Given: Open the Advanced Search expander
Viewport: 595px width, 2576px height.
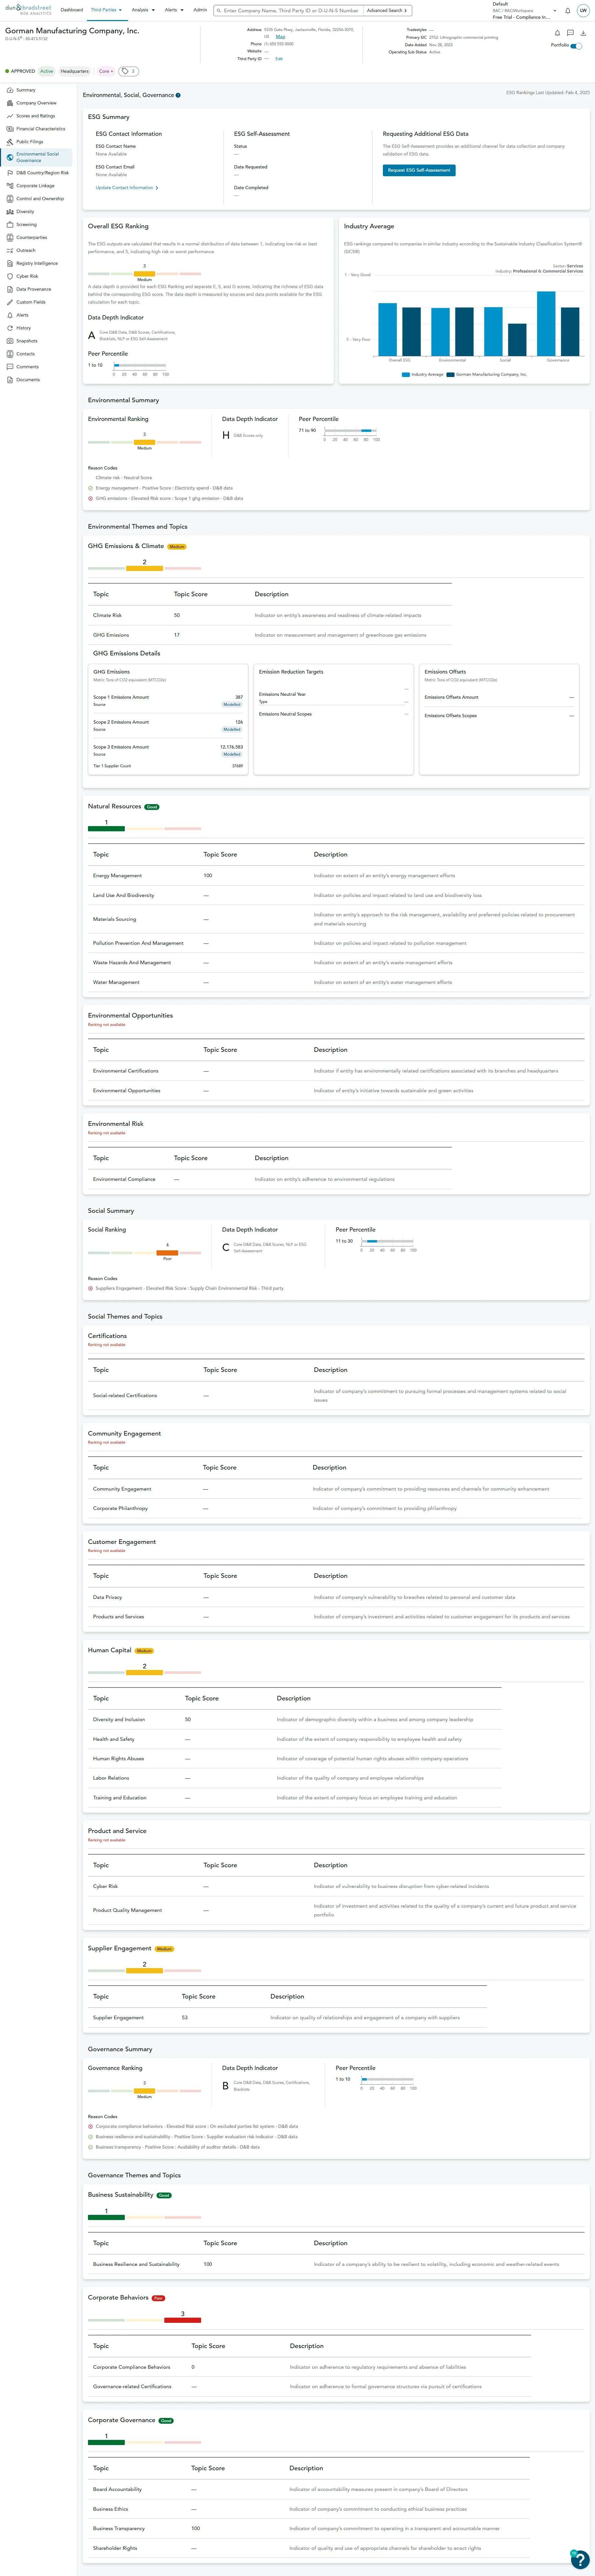Looking at the screenshot, I should (387, 10).
